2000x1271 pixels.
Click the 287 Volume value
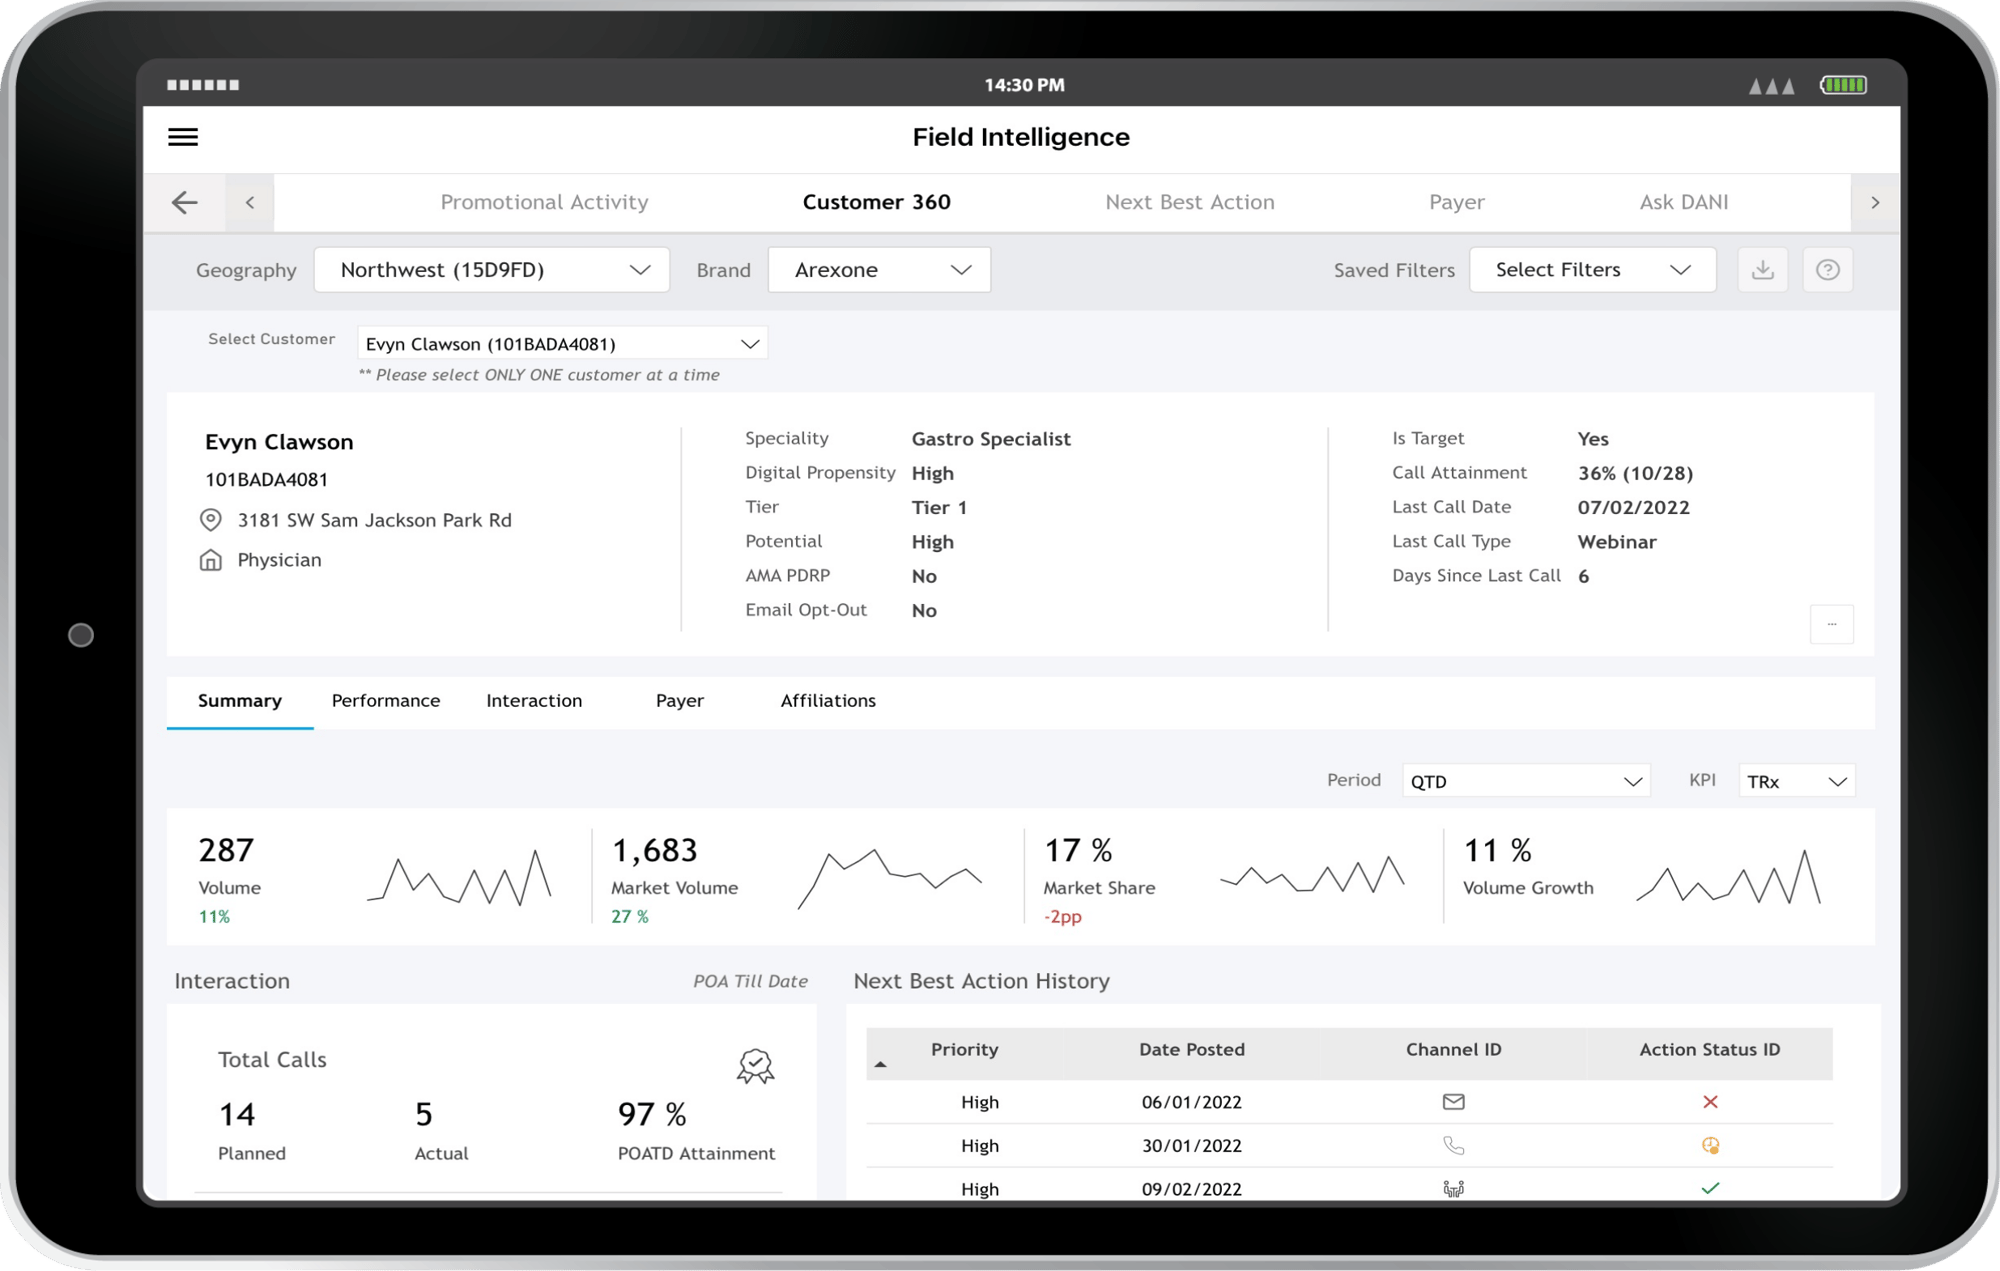click(226, 851)
